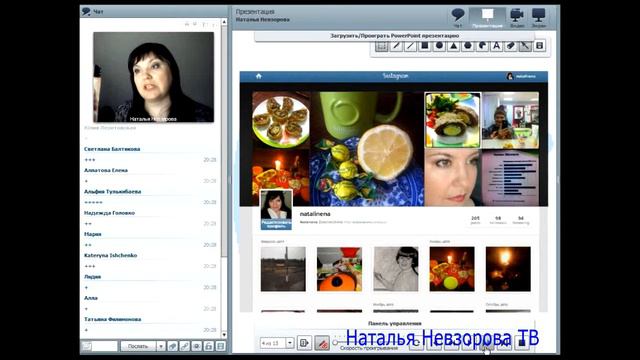Viewport: 640px width, 360px height.
Task: Click the single candle photo thumbnail
Action: click(x=508, y=269)
